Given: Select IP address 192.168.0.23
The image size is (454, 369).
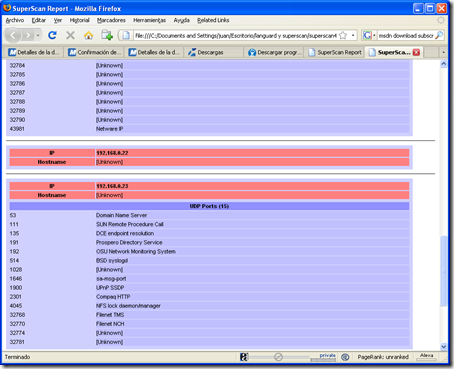Looking at the screenshot, I should tap(112, 186).
